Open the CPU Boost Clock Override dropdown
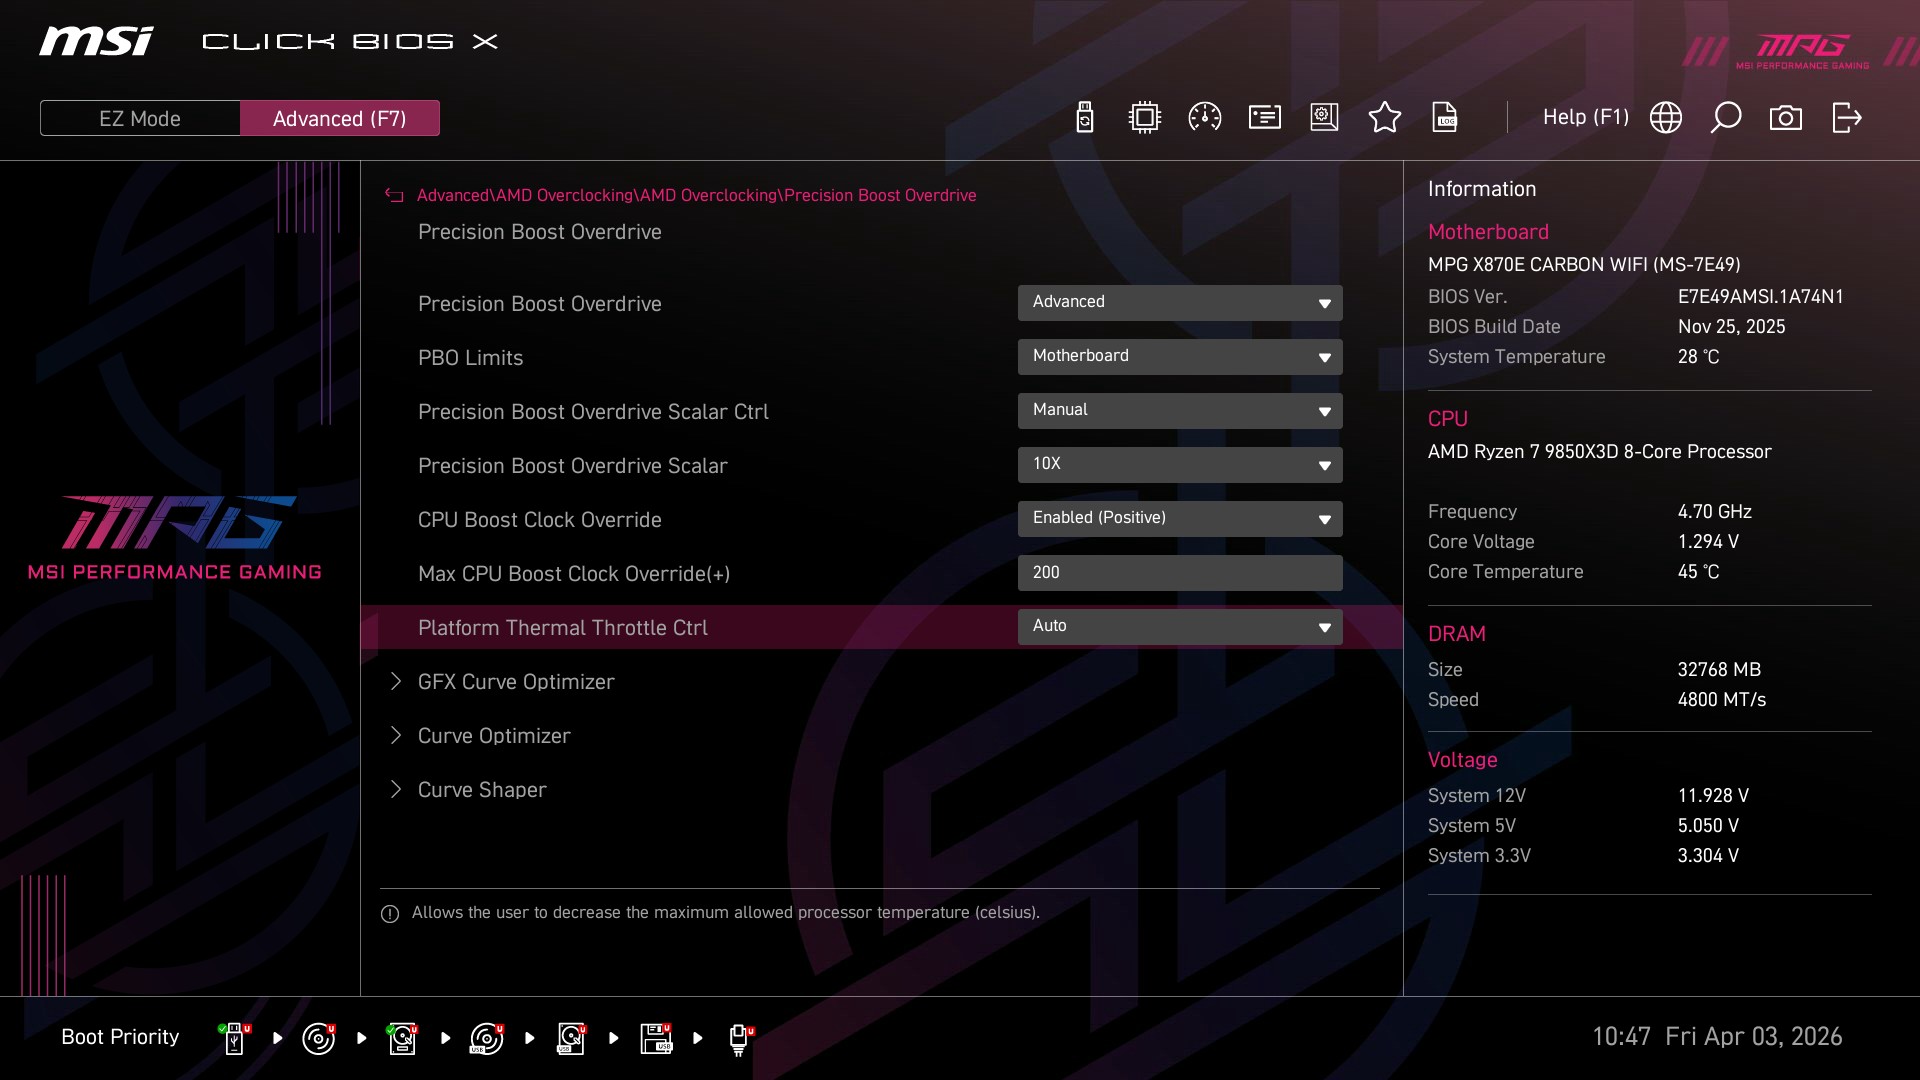The image size is (1920, 1080). (x=1179, y=518)
